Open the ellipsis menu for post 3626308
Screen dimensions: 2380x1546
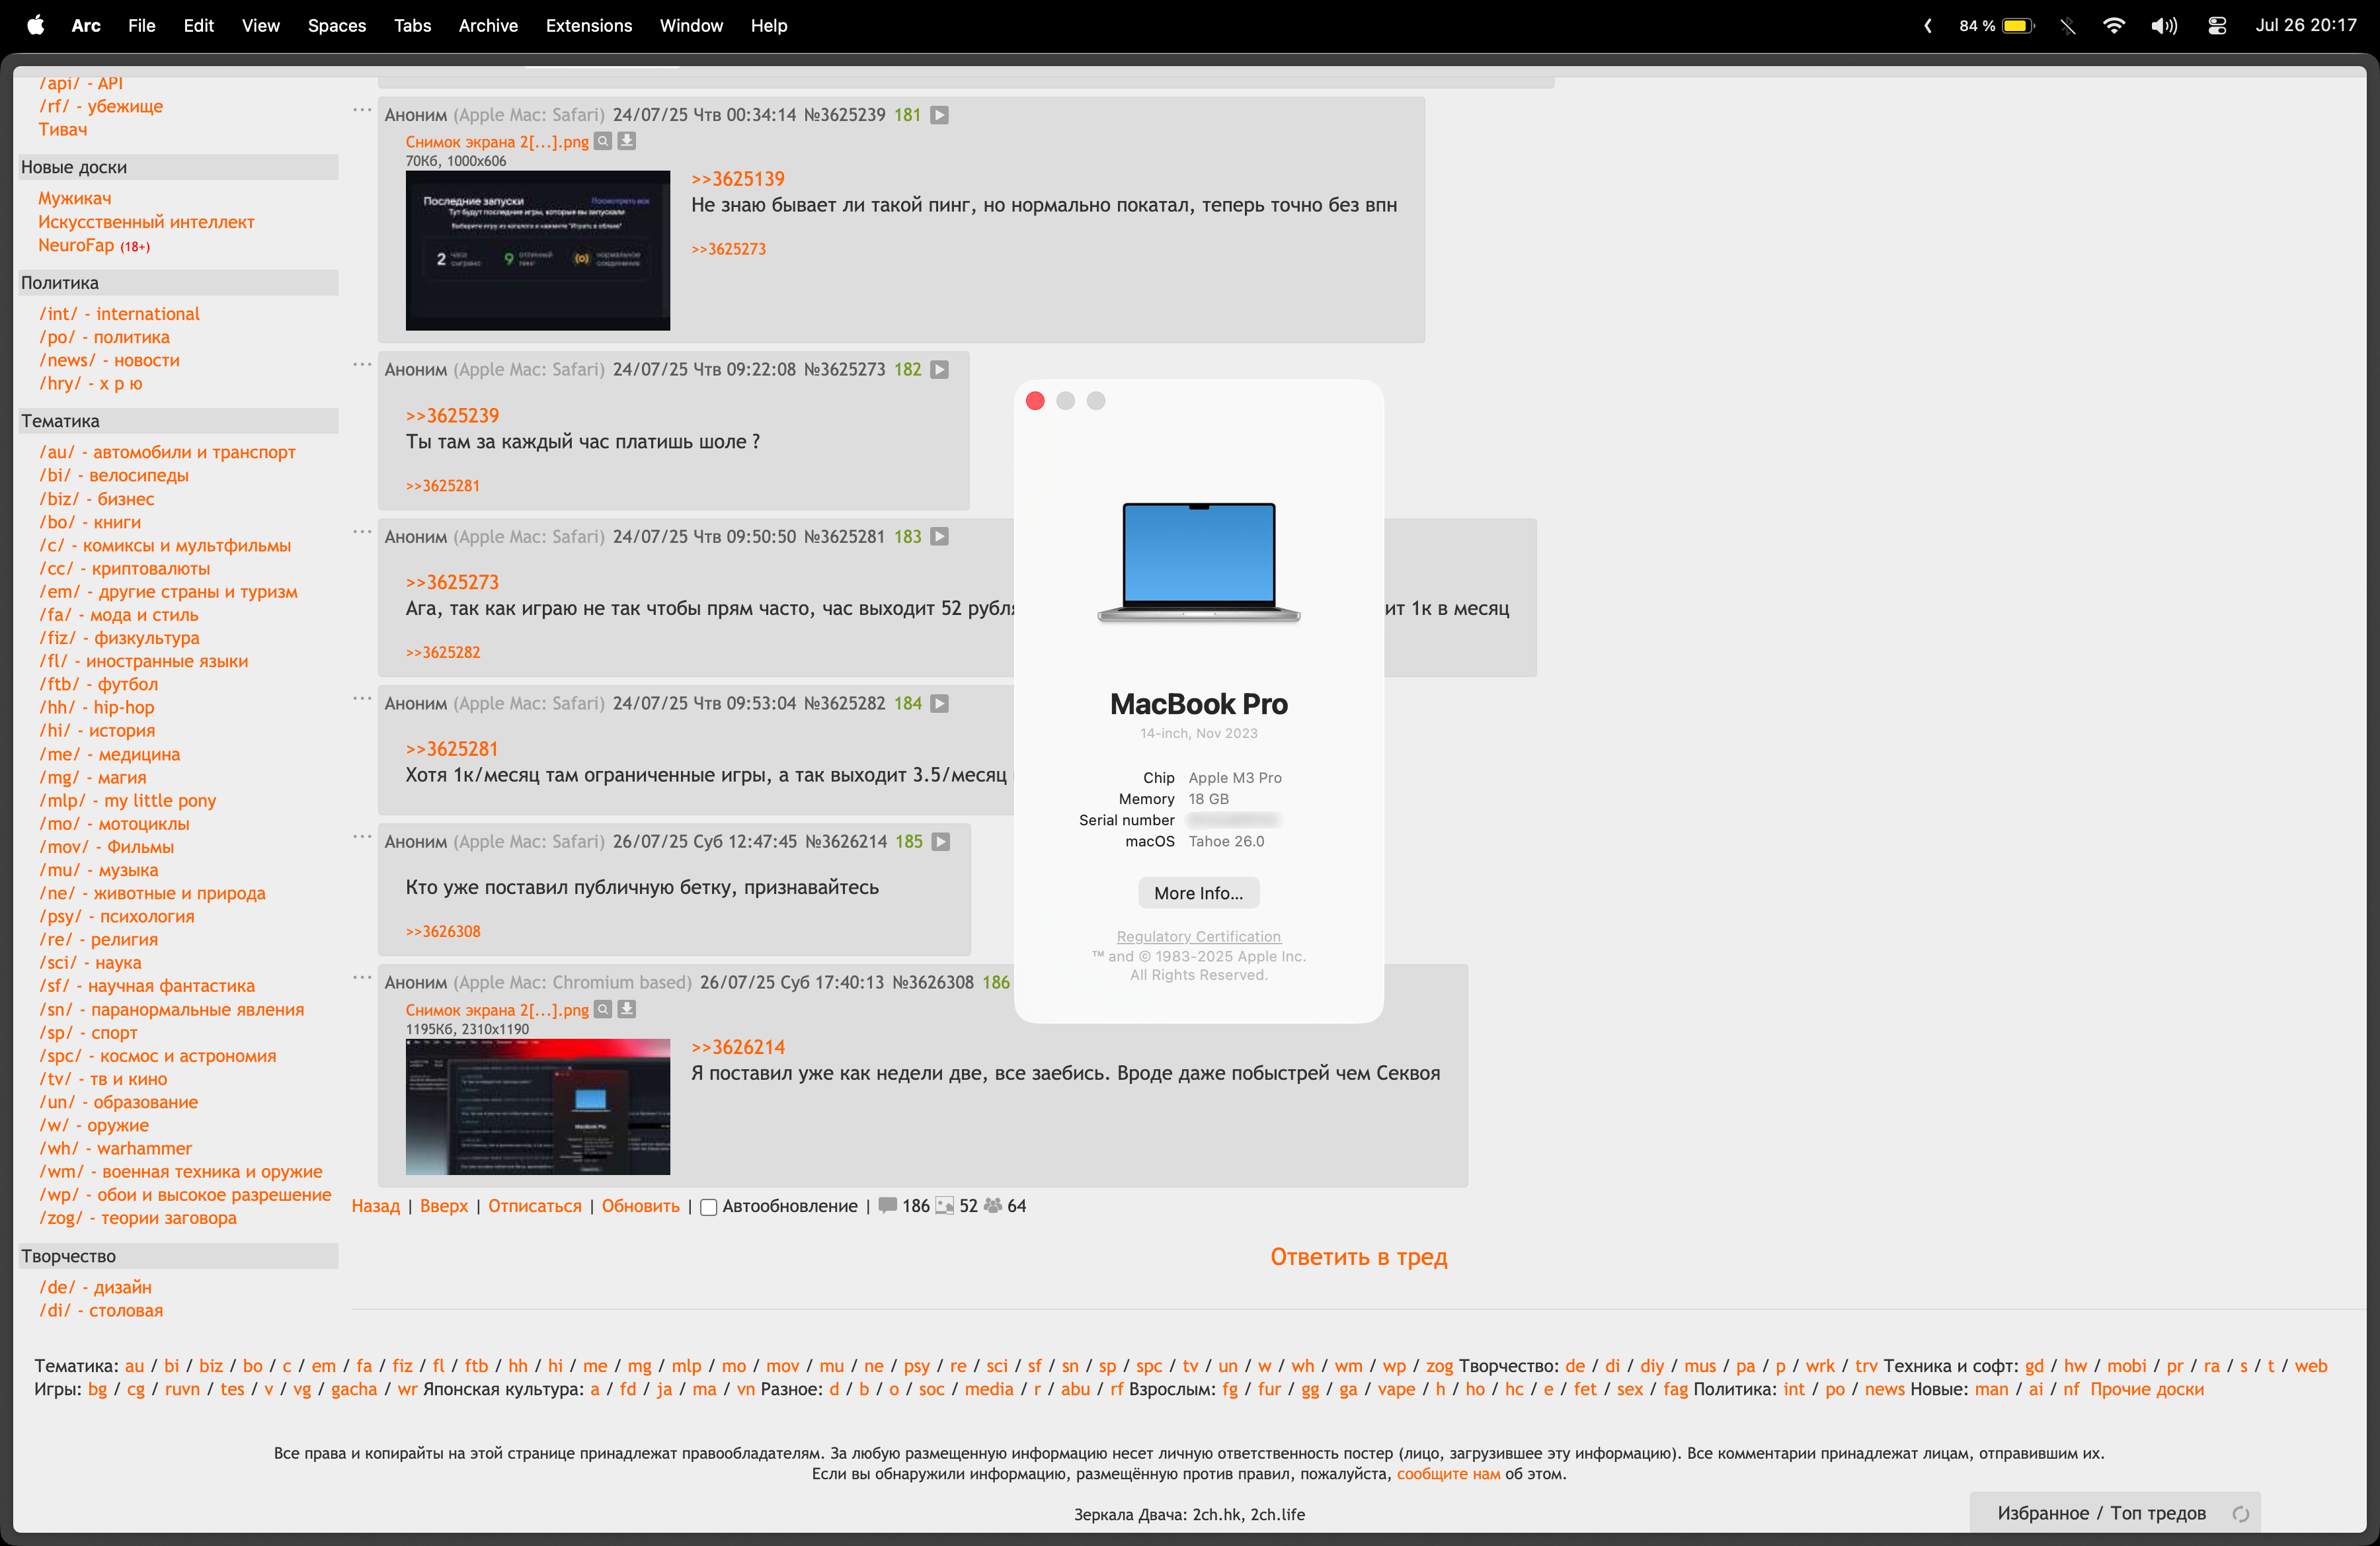pos(362,977)
